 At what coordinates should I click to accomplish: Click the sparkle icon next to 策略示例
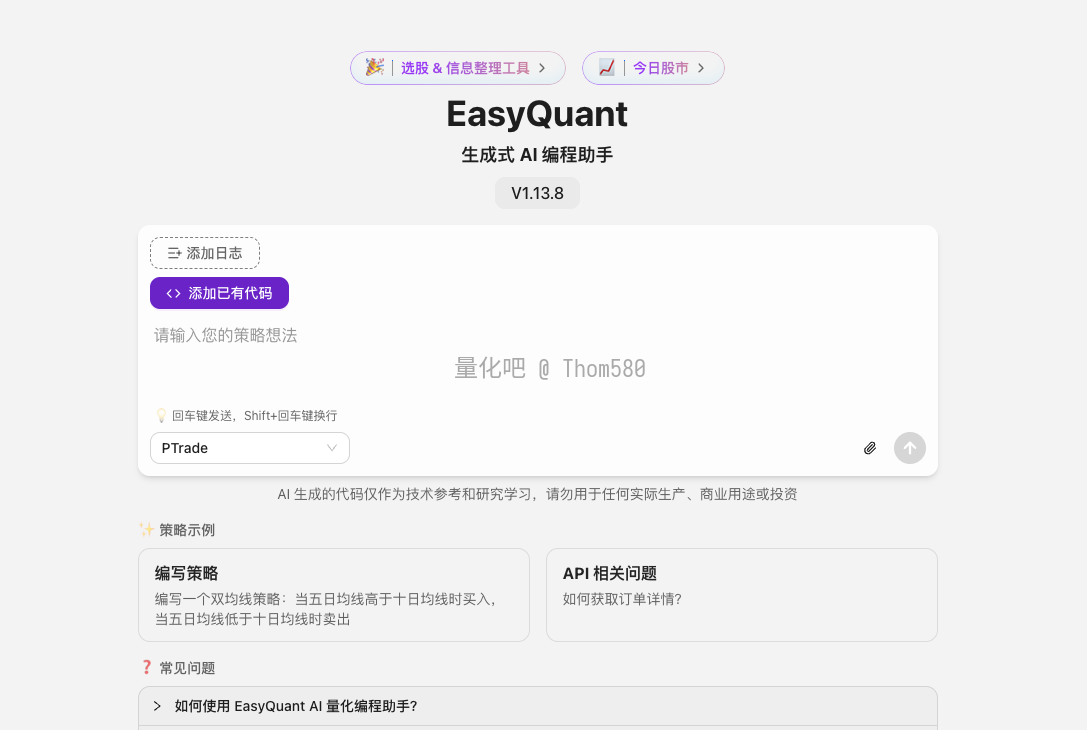click(146, 530)
